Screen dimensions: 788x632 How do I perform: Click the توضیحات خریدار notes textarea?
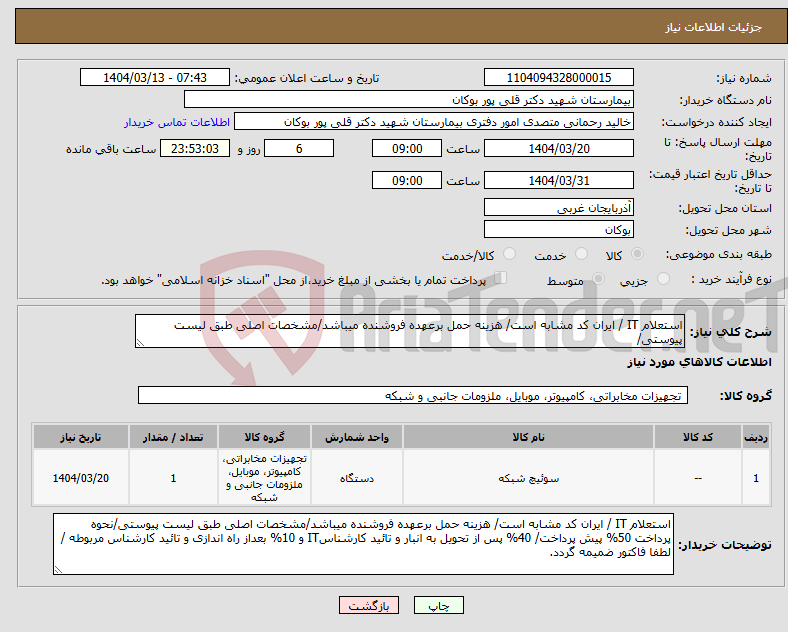click(x=363, y=544)
